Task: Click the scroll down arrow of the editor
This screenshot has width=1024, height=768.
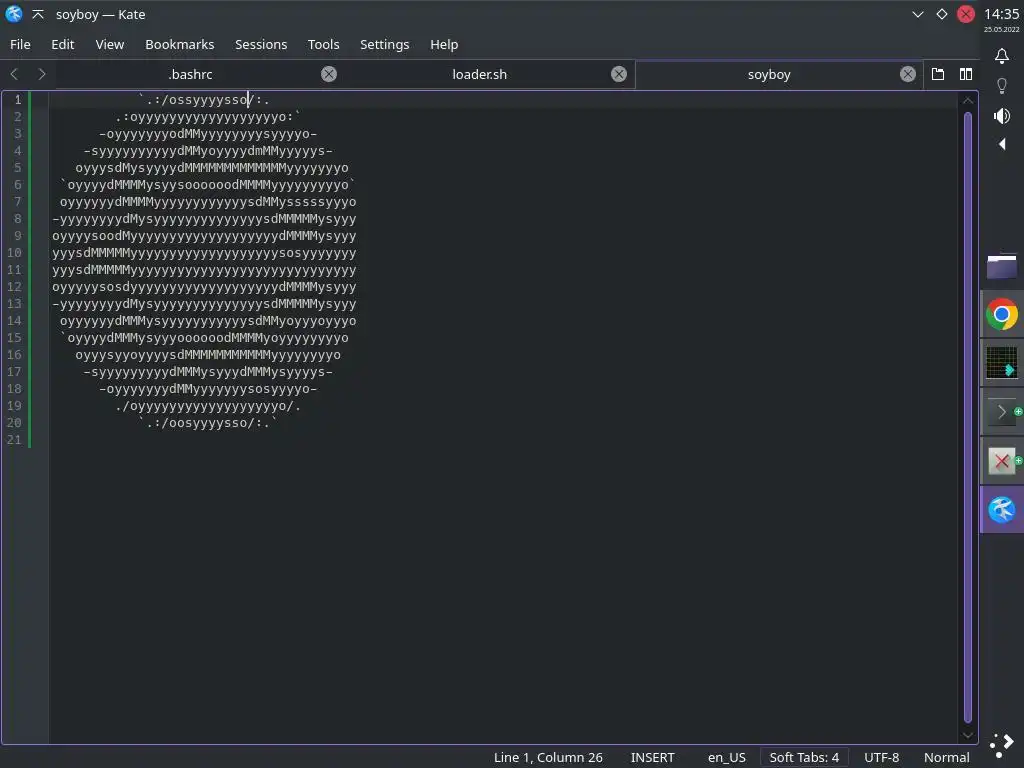Action: [x=968, y=735]
